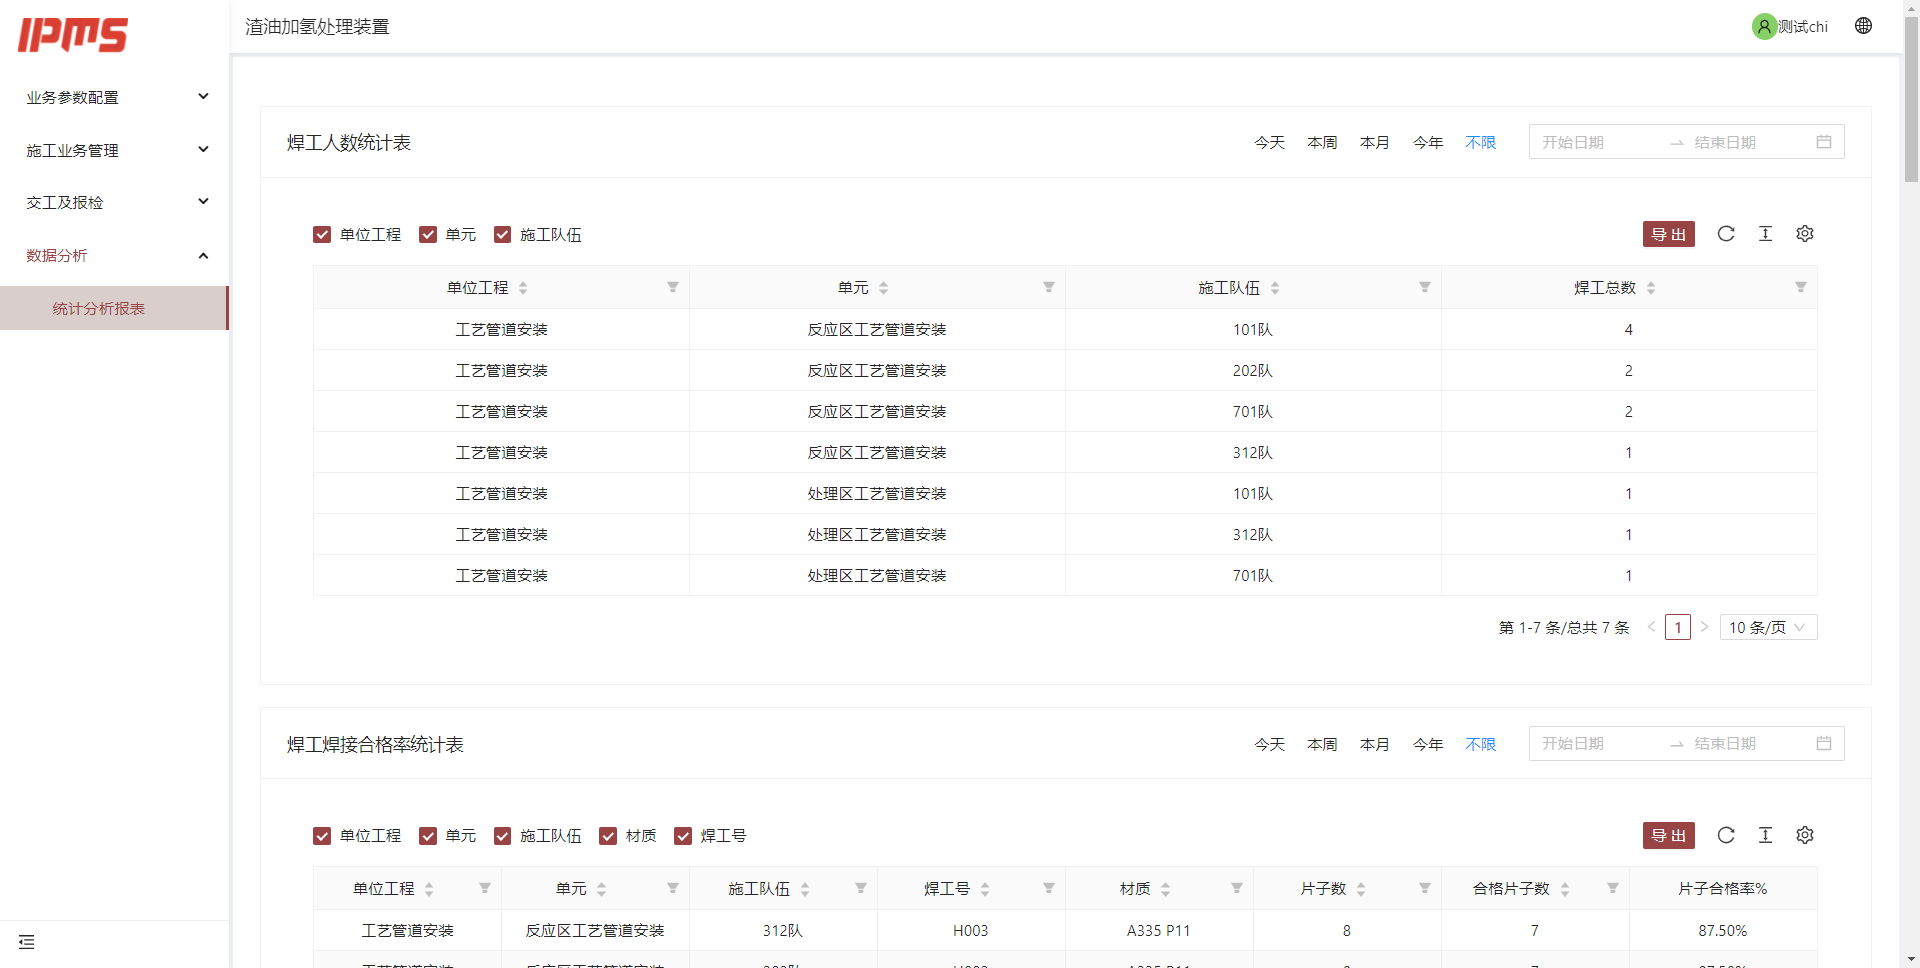This screenshot has height=968, width=1920.
Task: Select 本周 filter in 焊工人数统计表
Action: point(1322,142)
